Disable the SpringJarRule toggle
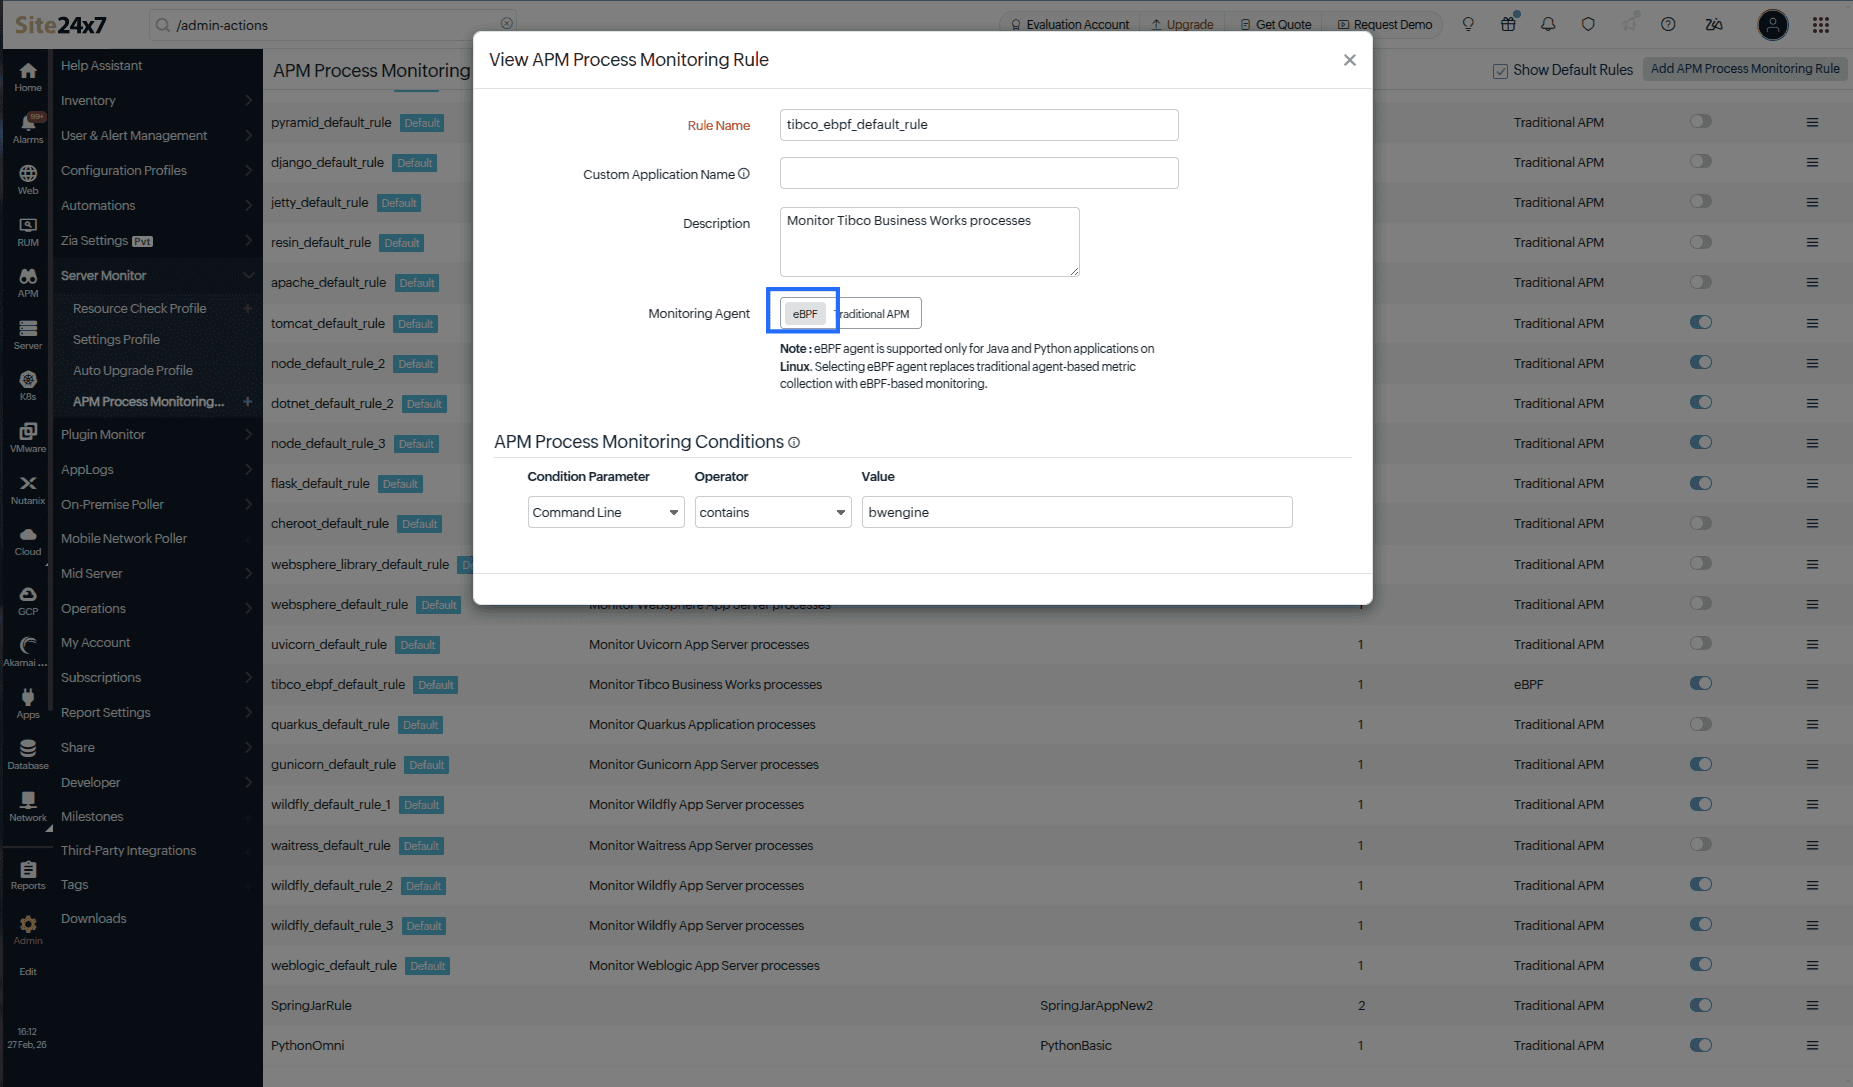This screenshot has width=1853, height=1087. tap(1701, 1005)
